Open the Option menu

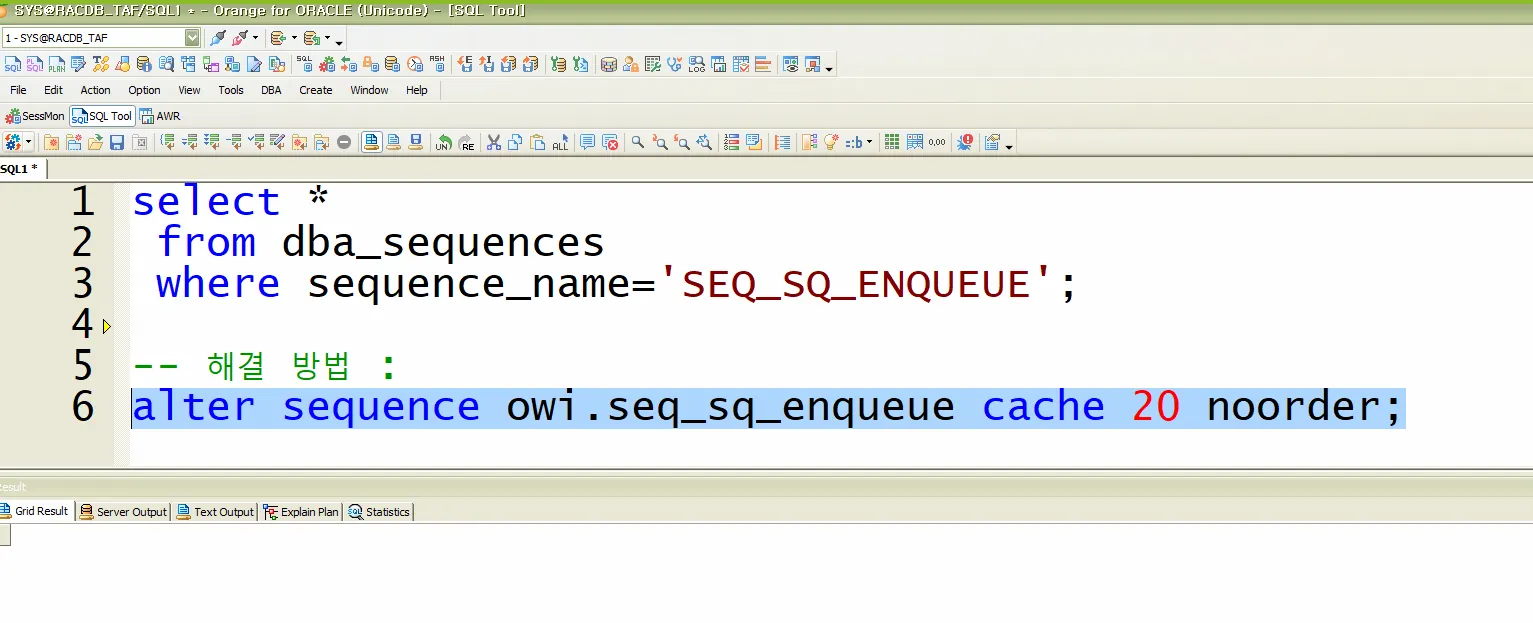(144, 90)
